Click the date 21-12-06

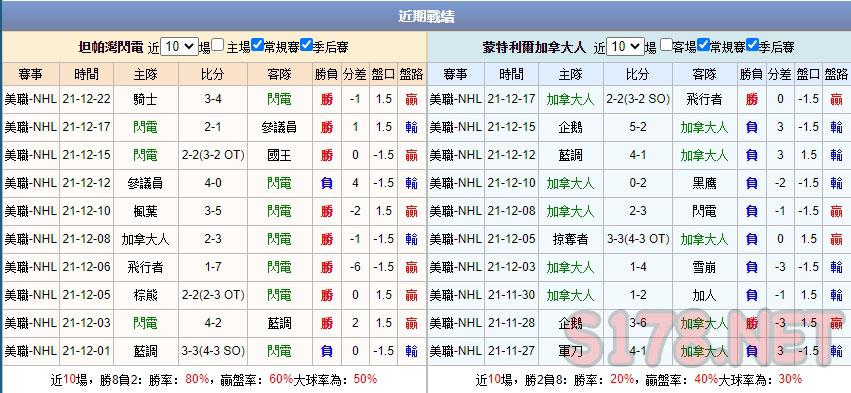pyautogui.click(x=86, y=268)
